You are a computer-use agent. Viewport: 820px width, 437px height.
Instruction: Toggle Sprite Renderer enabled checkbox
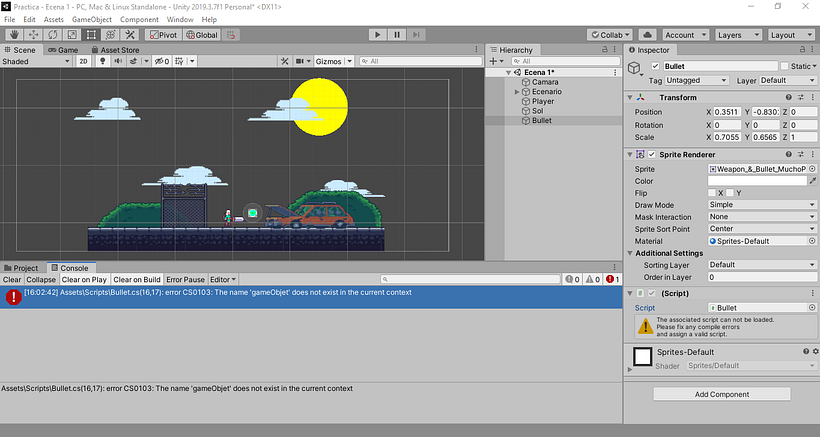coord(652,154)
